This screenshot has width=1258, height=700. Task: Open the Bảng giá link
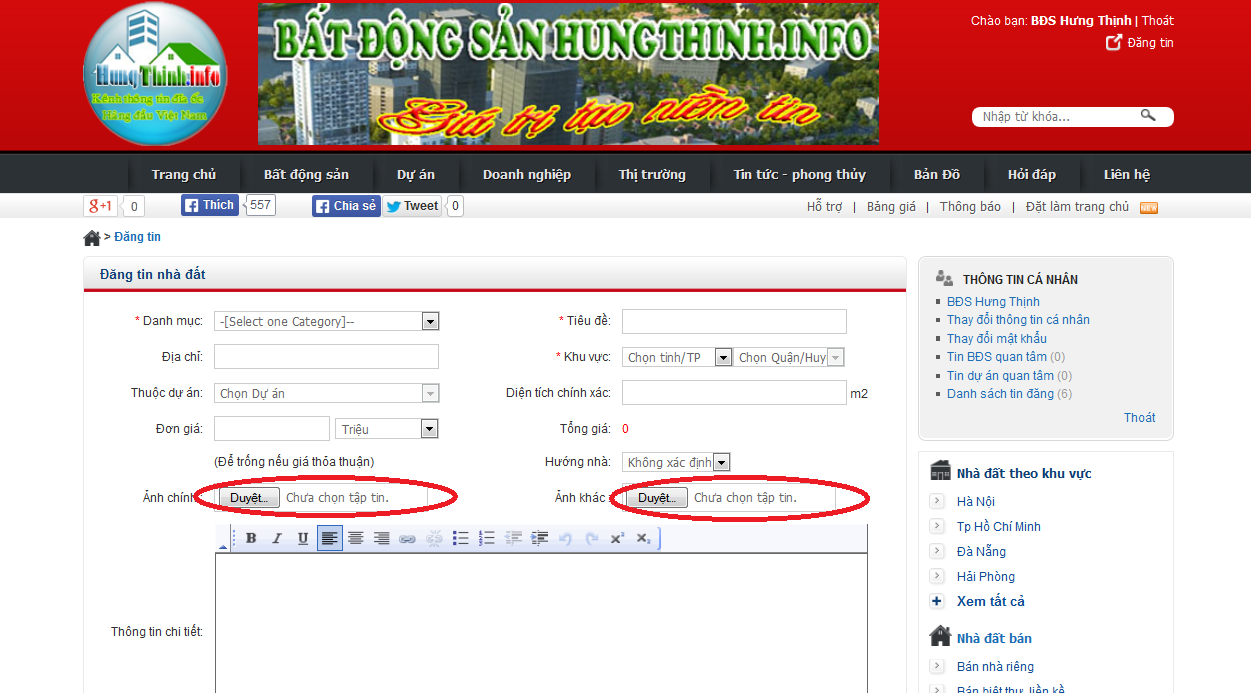click(x=891, y=206)
